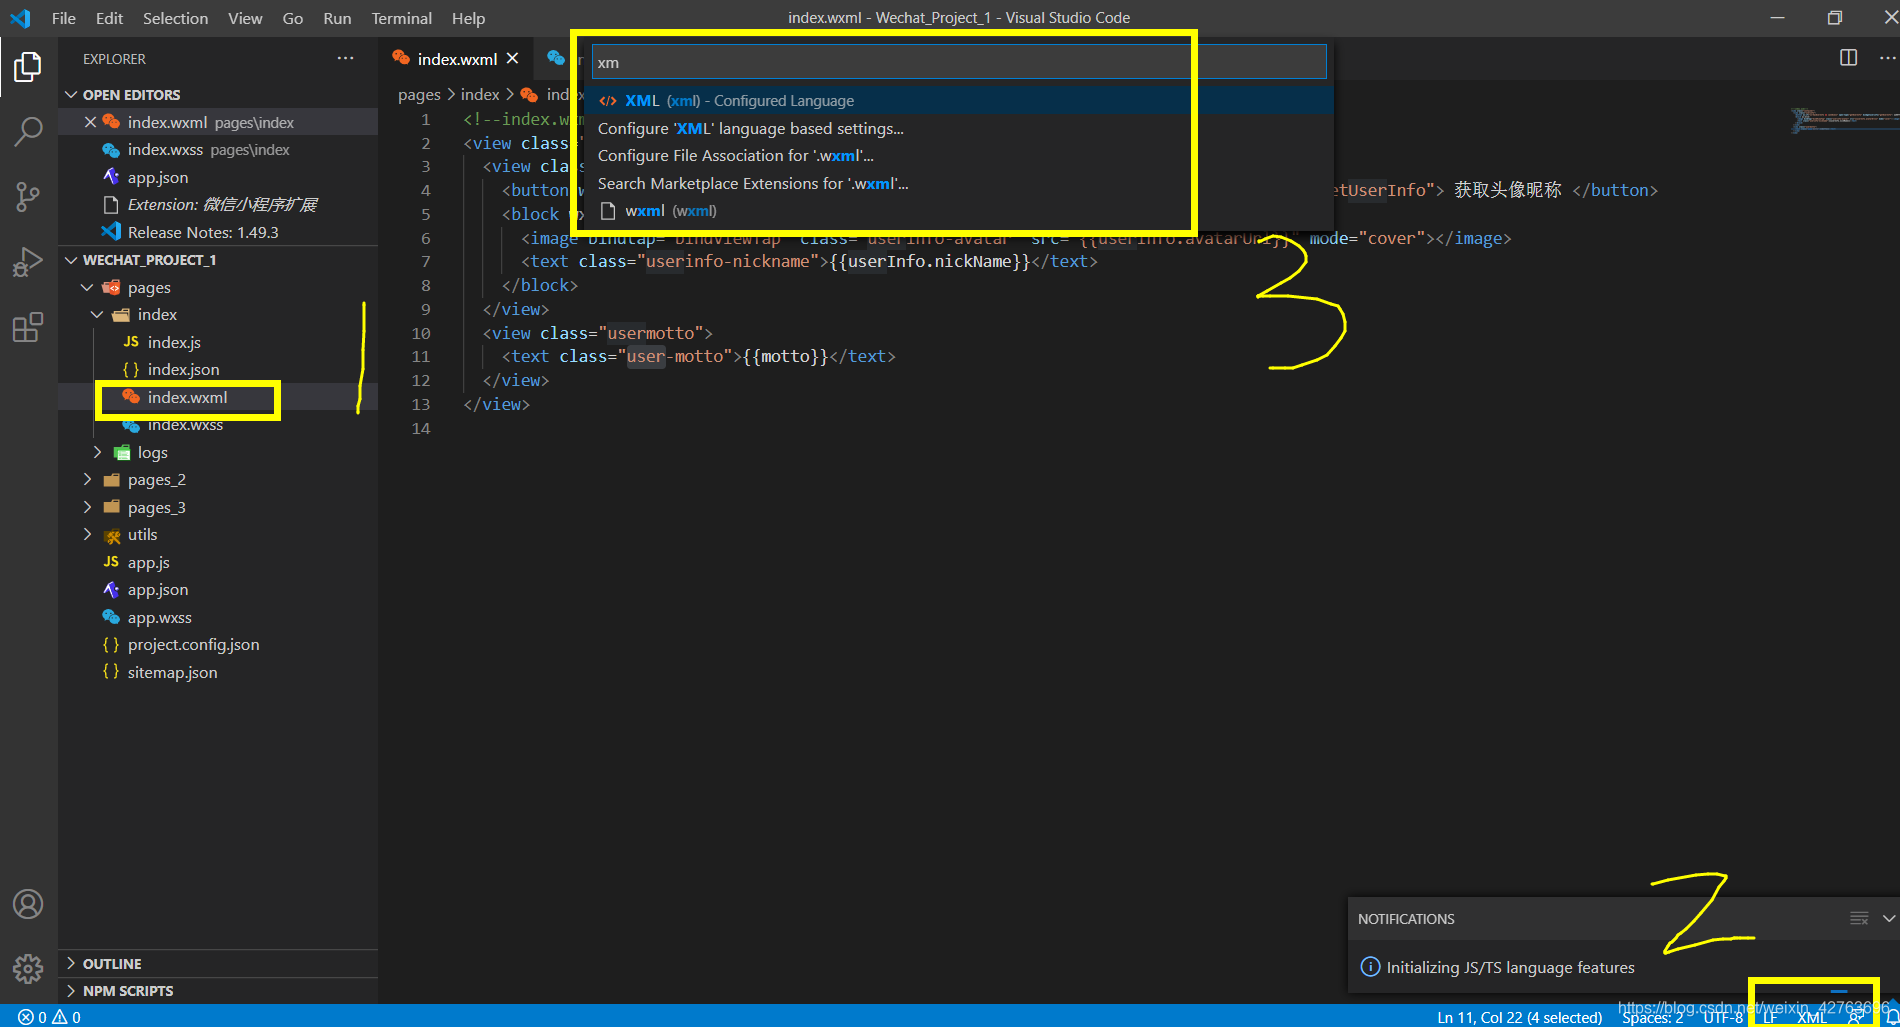Screen dimensions: 1900x1027
Task: Open the View menu
Action: coord(245,18)
